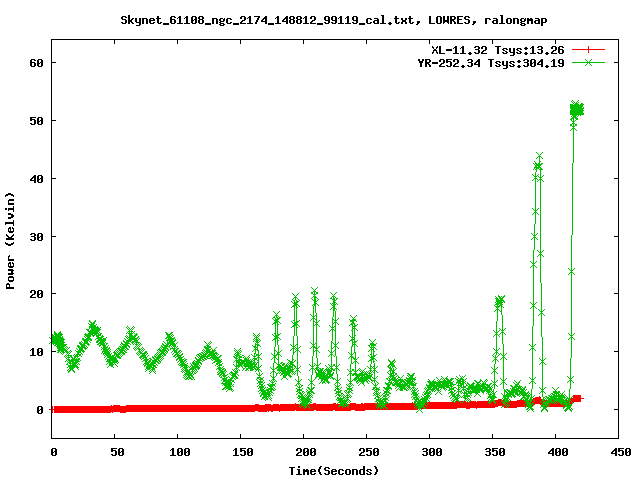The image size is (640, 480).
Task: Click the 250 tick on the time axis
Action: [368, 453]
